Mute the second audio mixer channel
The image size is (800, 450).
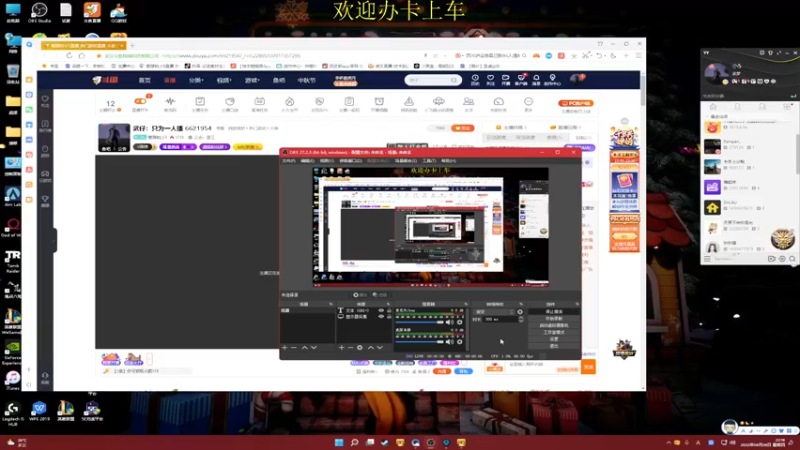(x=449, y=342)
